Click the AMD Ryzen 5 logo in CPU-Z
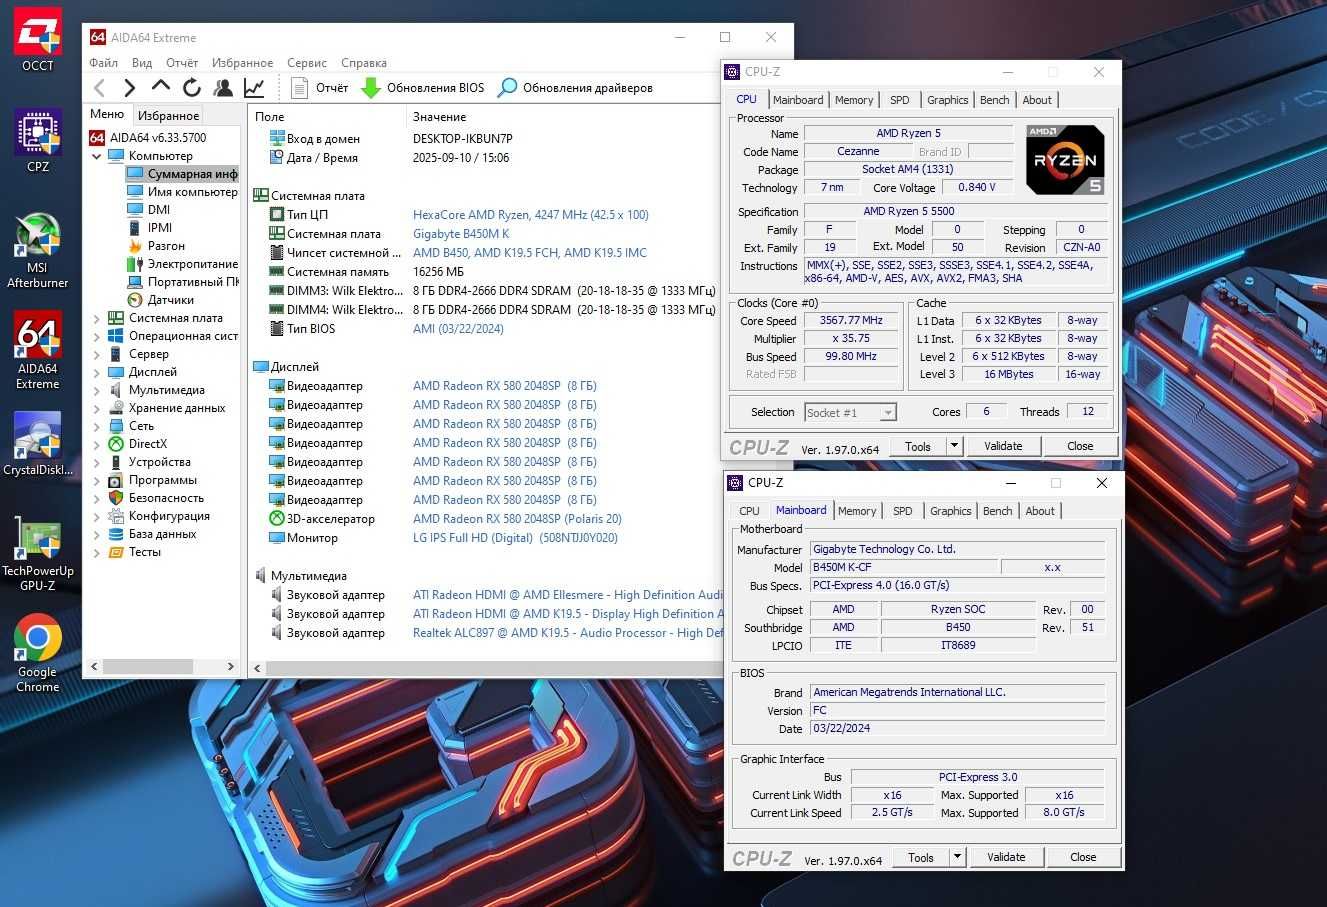 click(1065, 160)
